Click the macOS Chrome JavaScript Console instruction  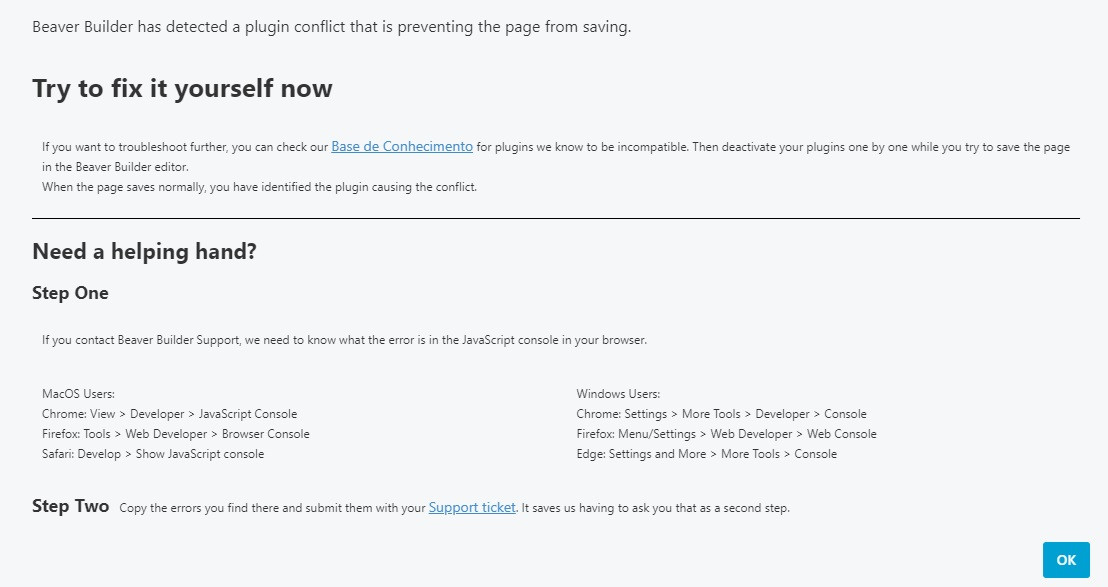[170, 414]
